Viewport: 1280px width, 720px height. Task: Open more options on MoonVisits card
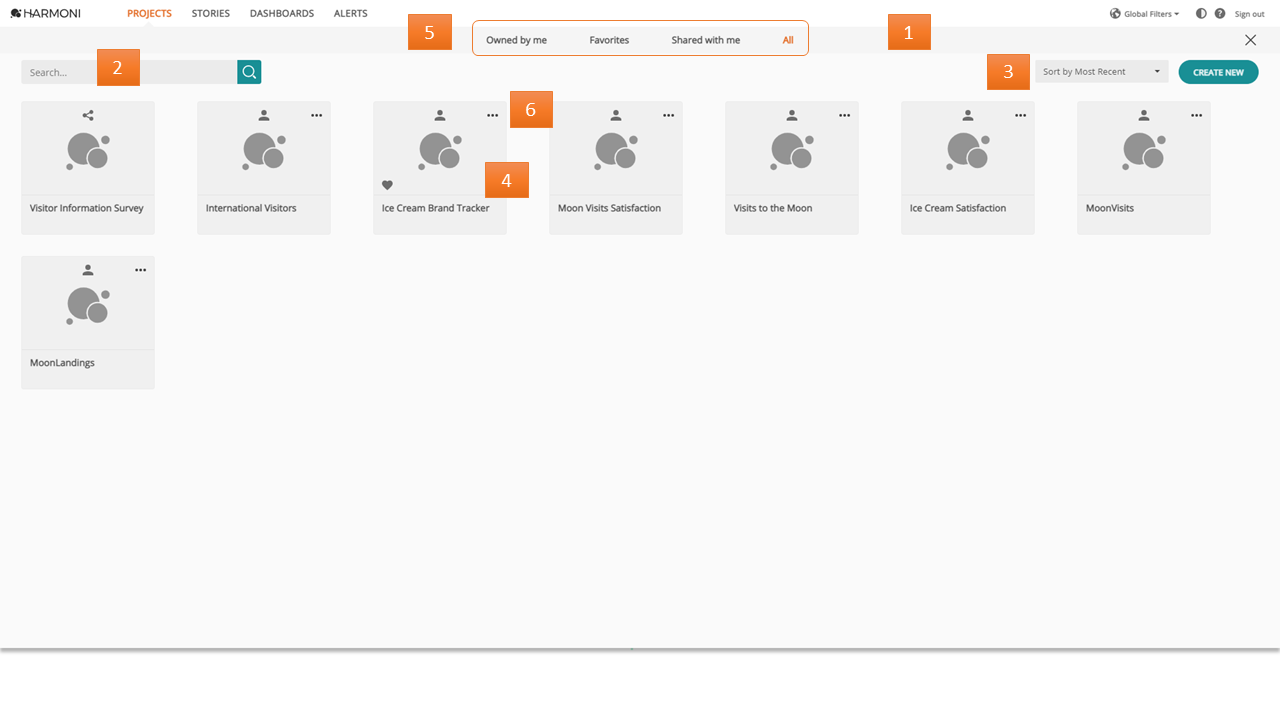tap(1196, 115)
